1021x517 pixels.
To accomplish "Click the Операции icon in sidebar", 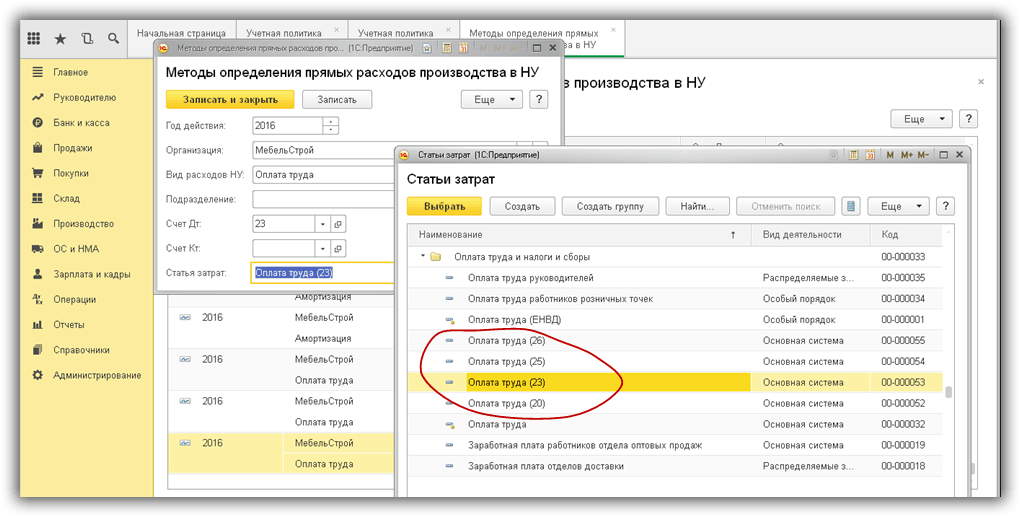I will tap(38, 300).
